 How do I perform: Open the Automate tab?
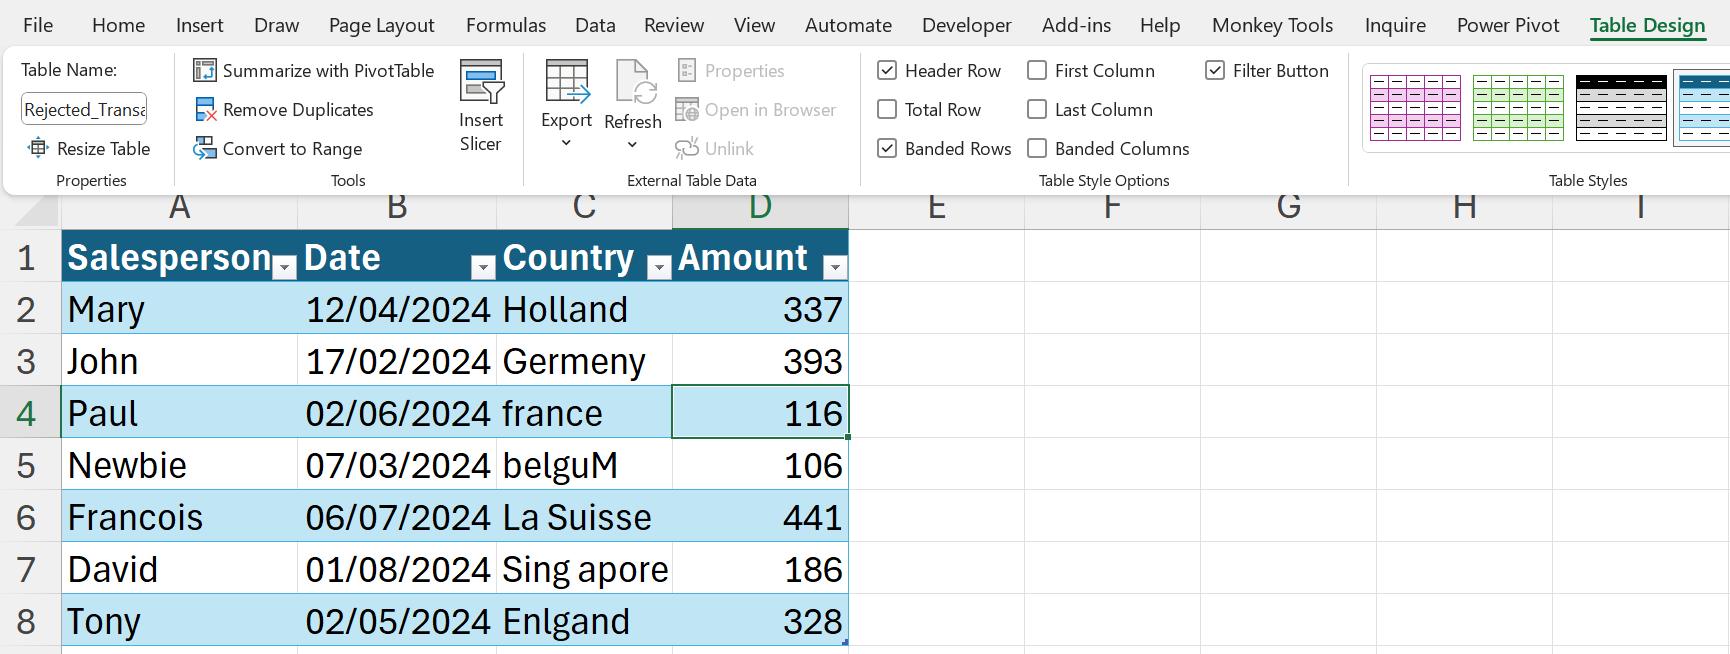tap(848, 25)
